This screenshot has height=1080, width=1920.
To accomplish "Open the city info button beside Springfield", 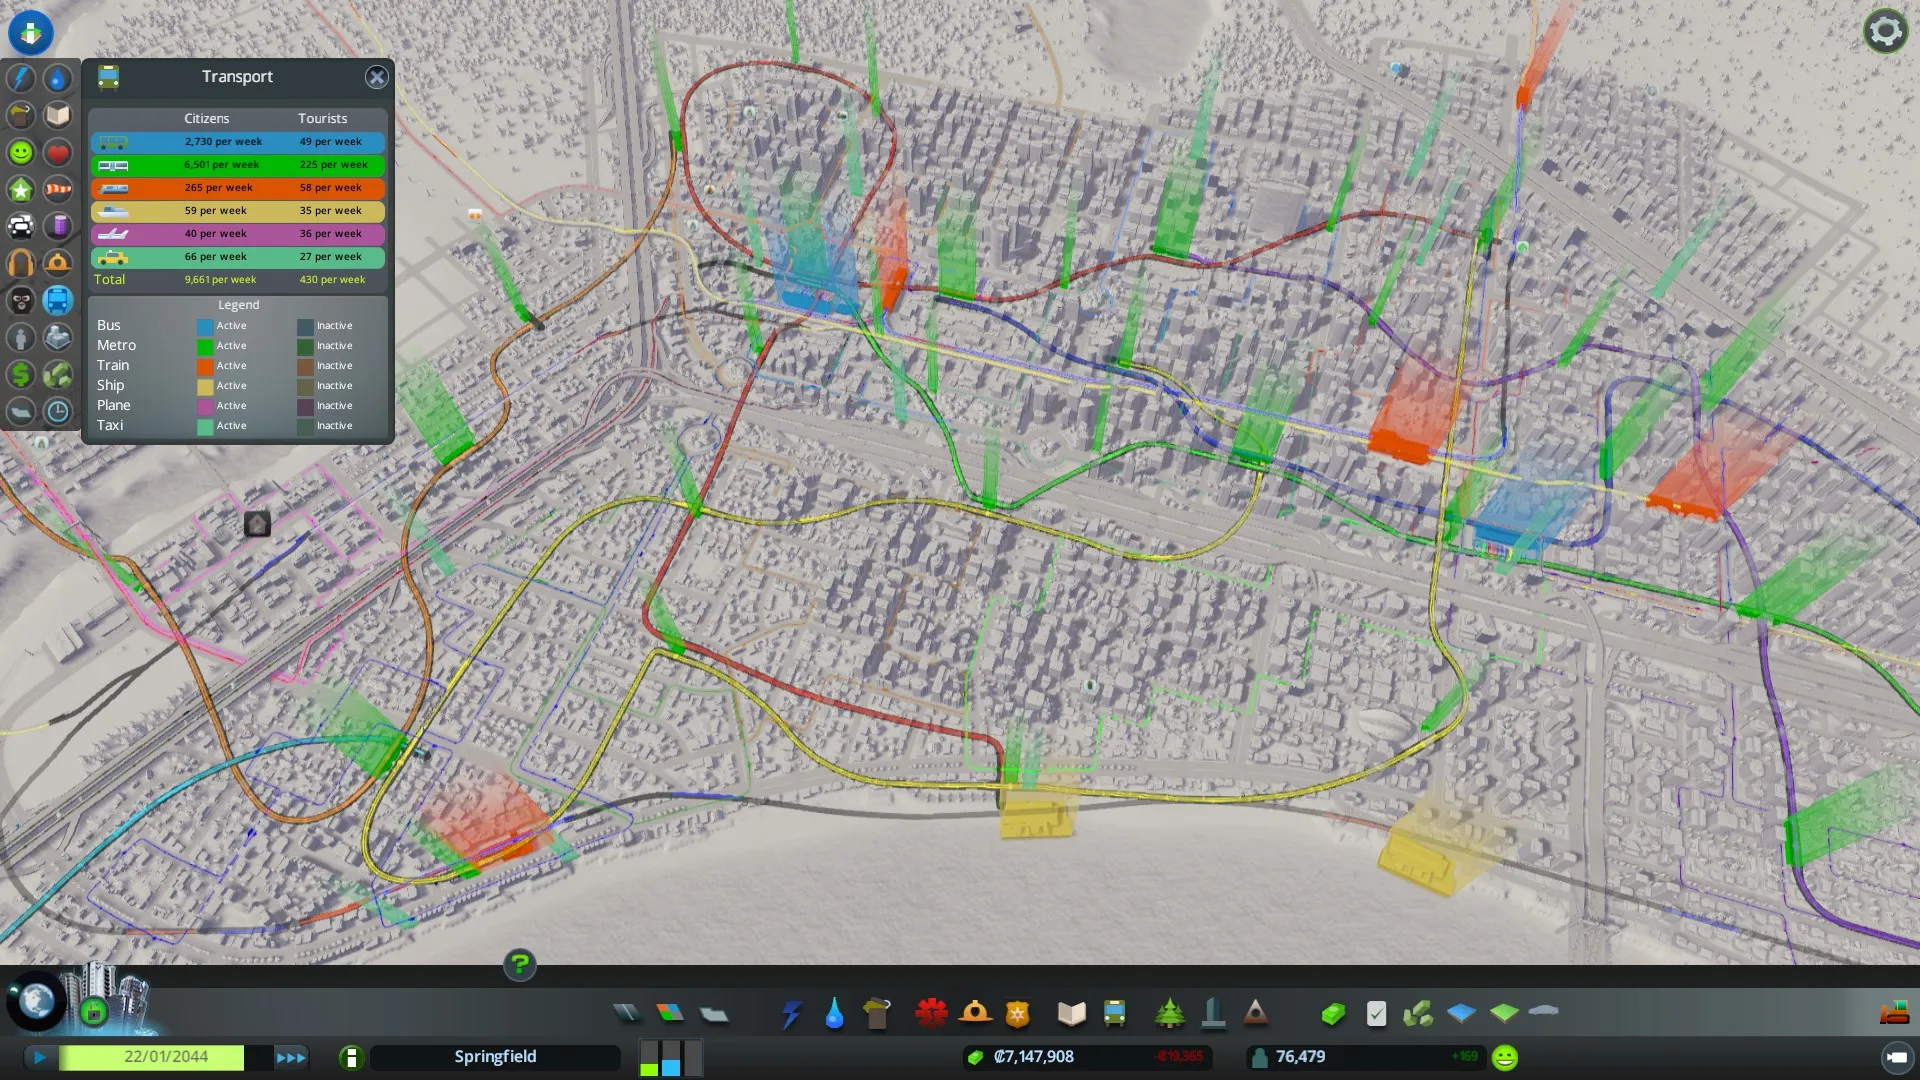I will point(351,1057).
